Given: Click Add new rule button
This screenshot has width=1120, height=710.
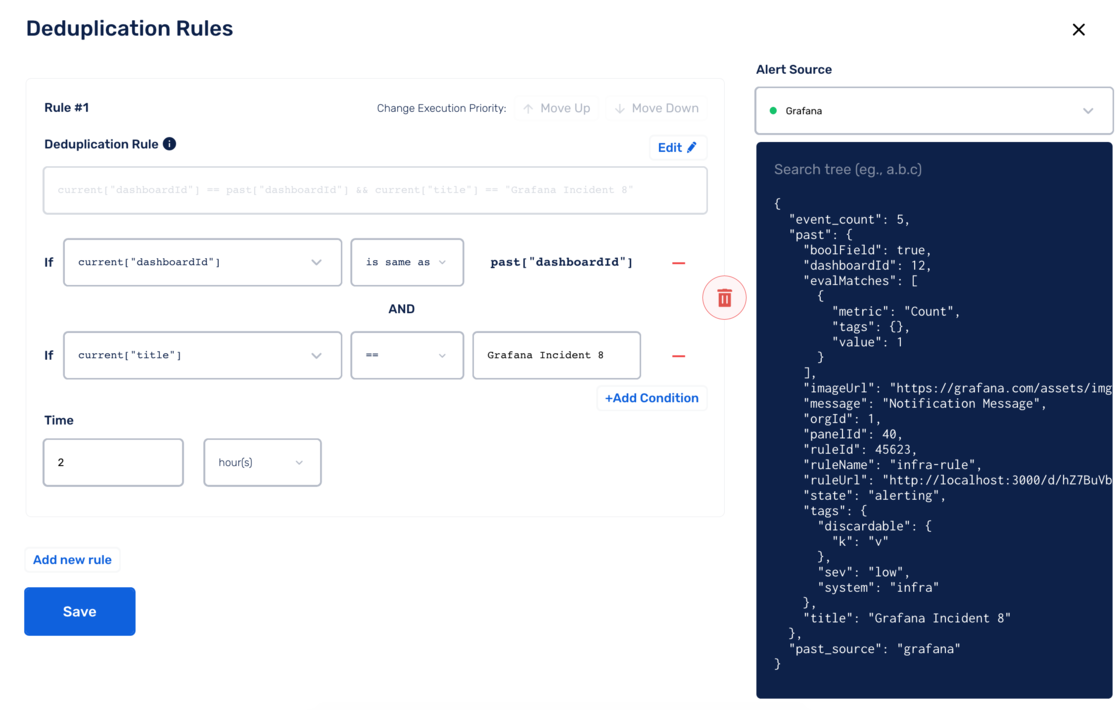Looking at the screenshot, I should 72,559.
